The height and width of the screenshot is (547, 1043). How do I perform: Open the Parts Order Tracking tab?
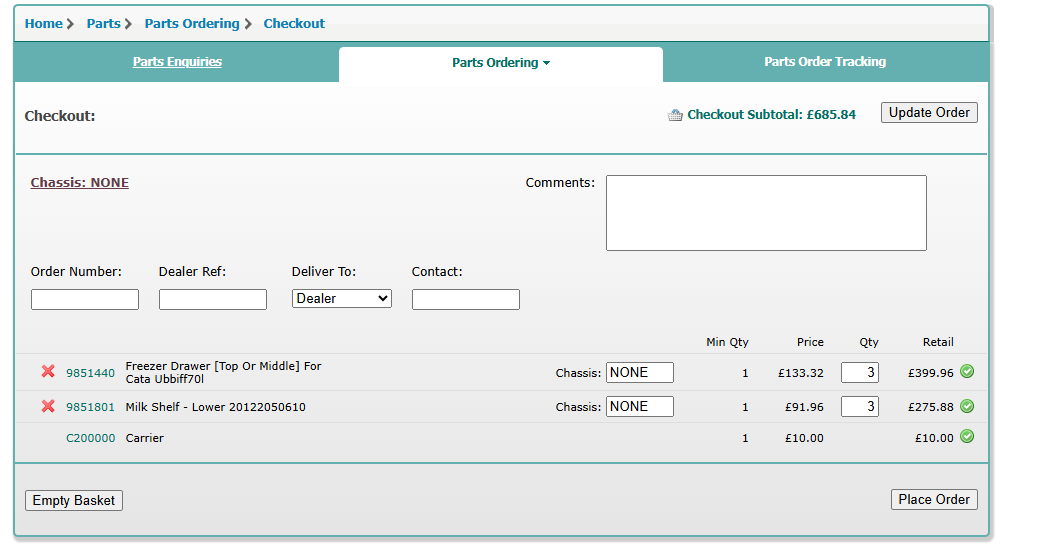coord(825,62)
